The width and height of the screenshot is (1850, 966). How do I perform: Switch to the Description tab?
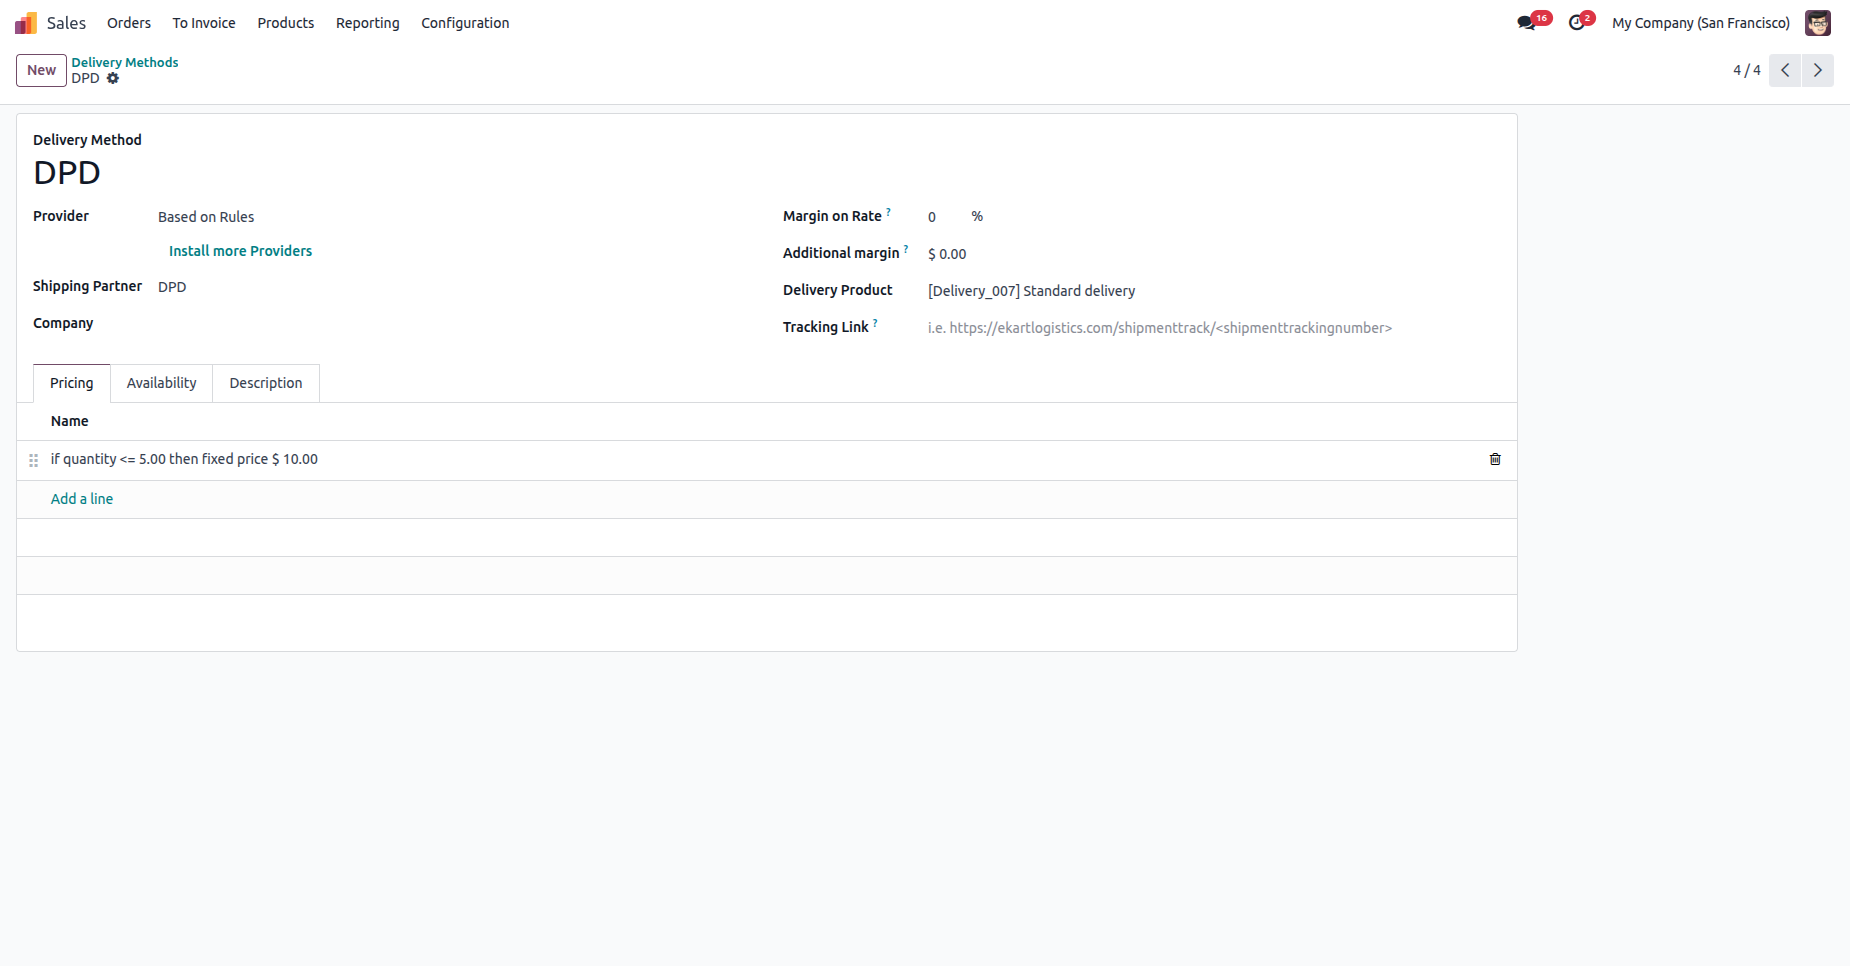point(266,383)
